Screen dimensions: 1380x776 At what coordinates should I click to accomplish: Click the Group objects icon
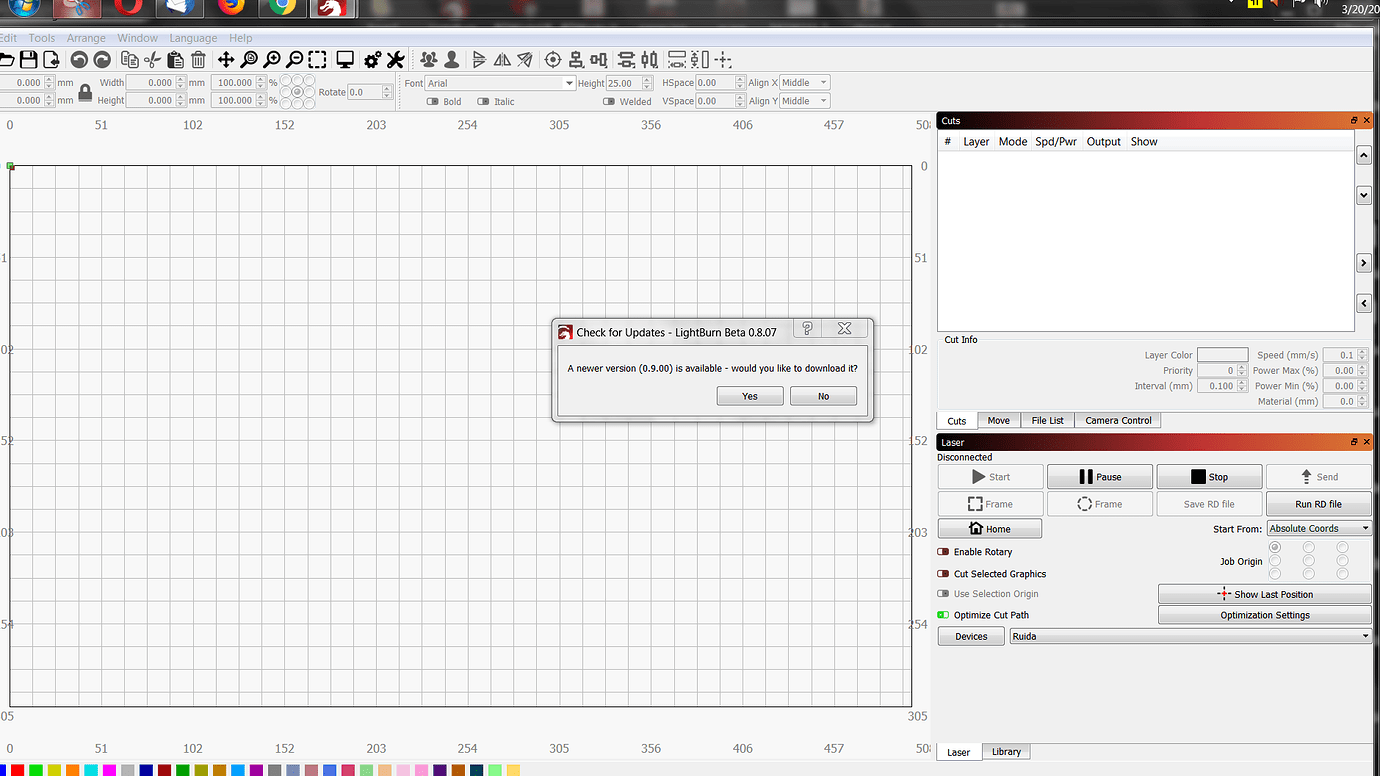pyautogui.click(x=429, y=60)
